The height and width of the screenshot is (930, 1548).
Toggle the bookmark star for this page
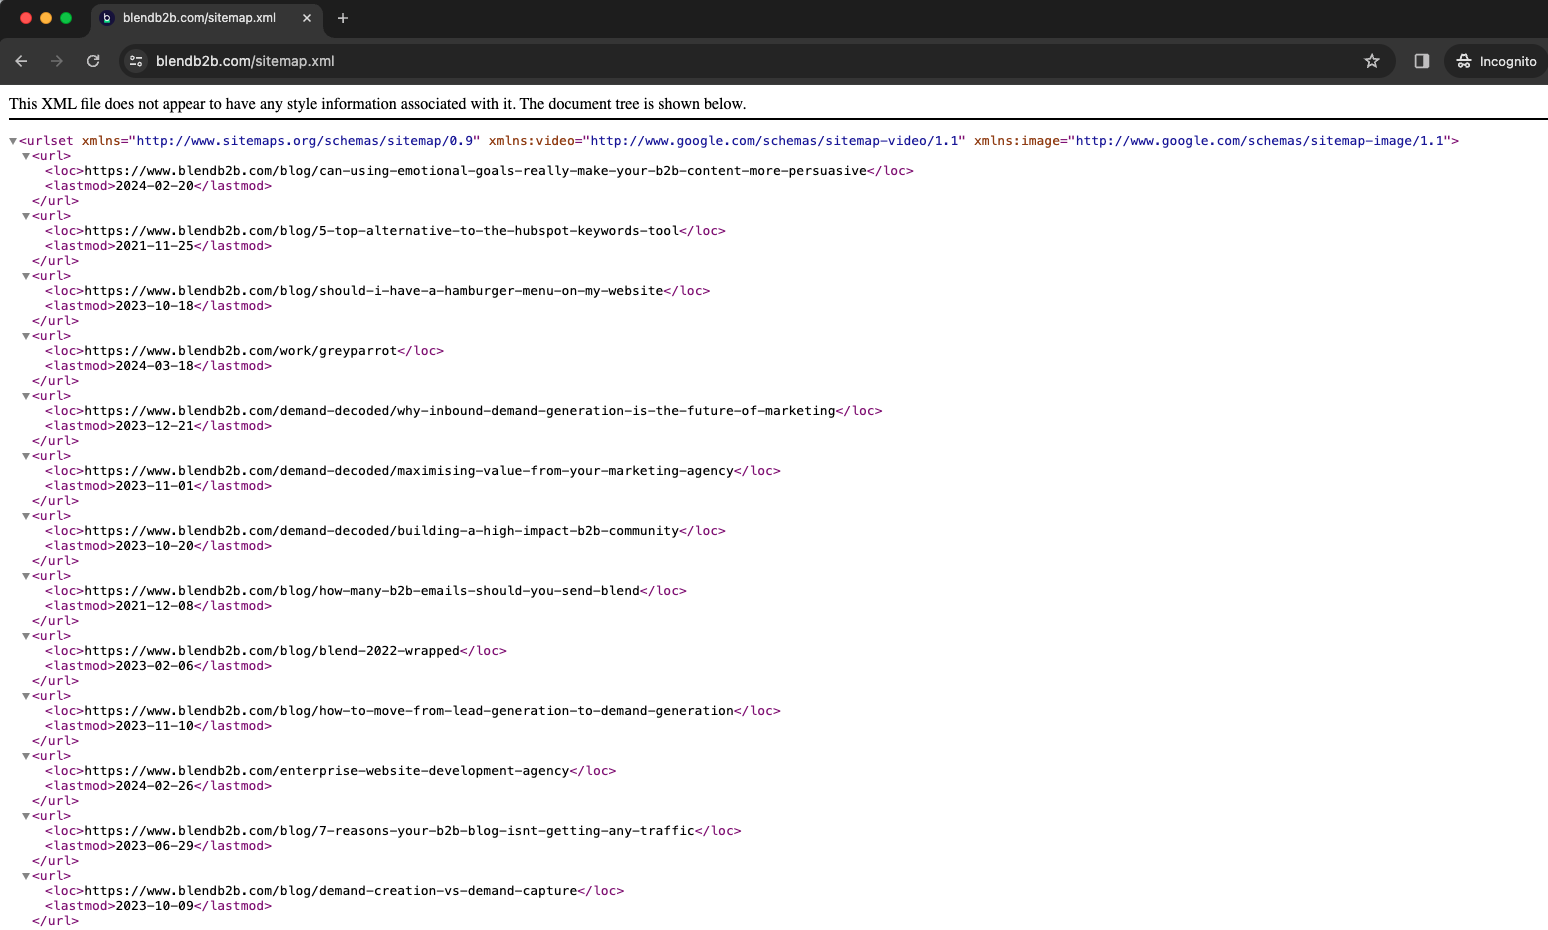click(x=1371, y=61)
